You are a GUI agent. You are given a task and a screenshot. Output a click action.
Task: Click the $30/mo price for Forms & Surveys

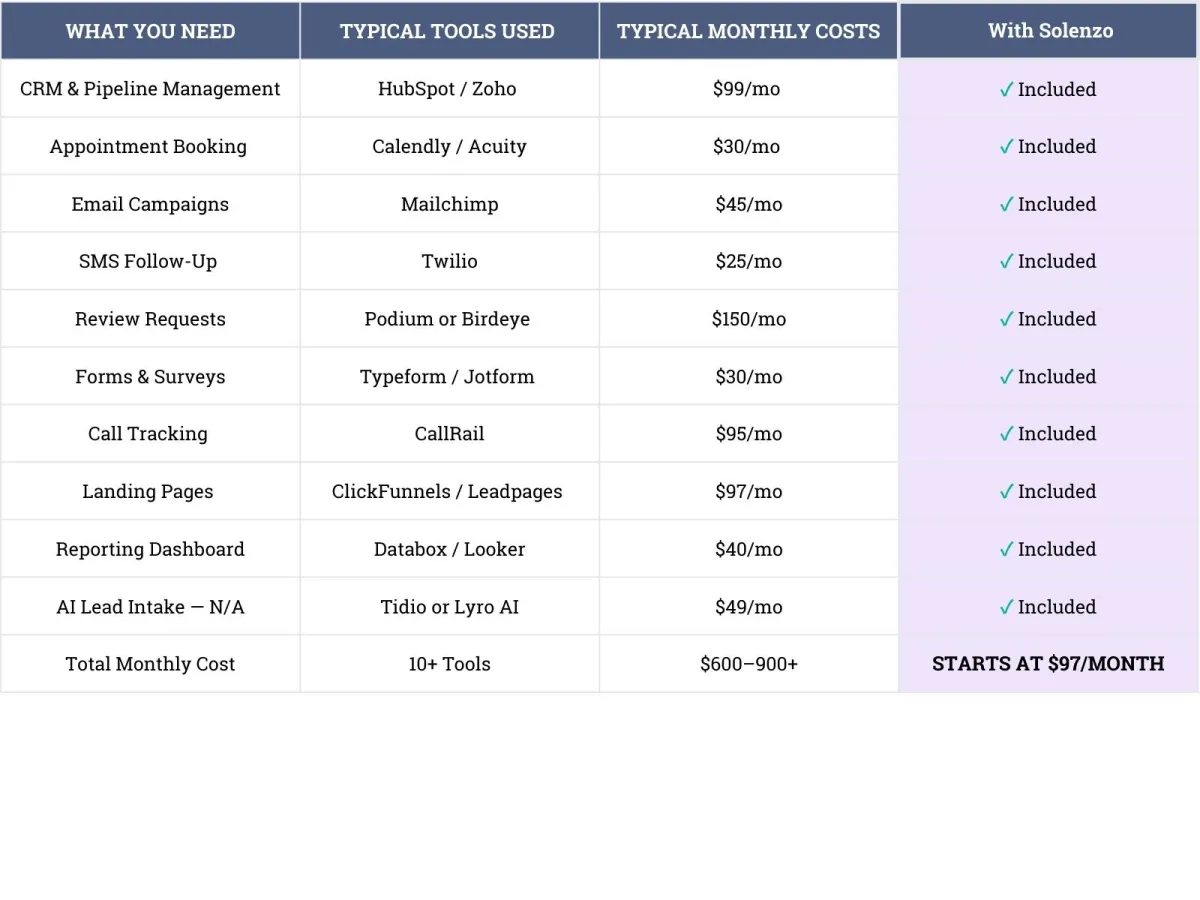[747, 377]
